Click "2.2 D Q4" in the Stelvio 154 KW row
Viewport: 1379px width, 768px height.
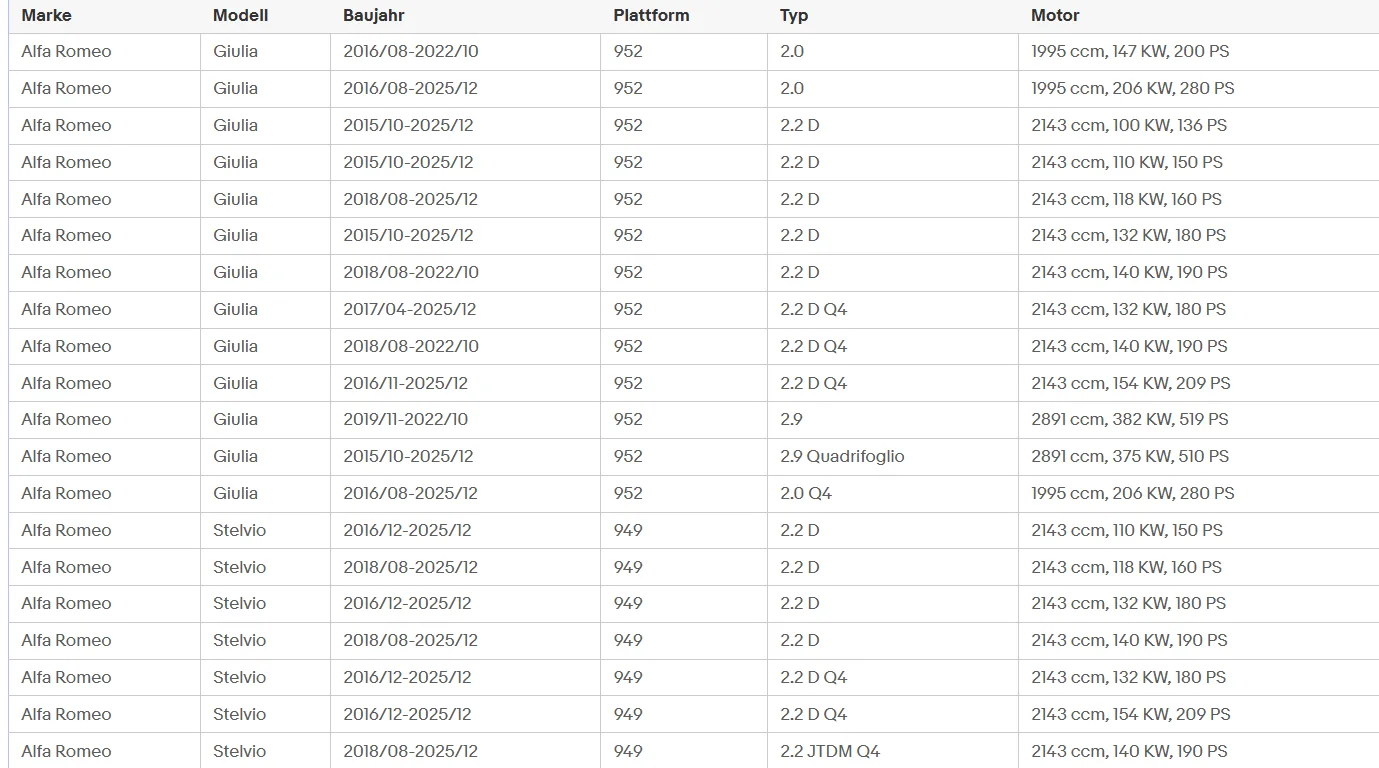(x=814, y=714)
